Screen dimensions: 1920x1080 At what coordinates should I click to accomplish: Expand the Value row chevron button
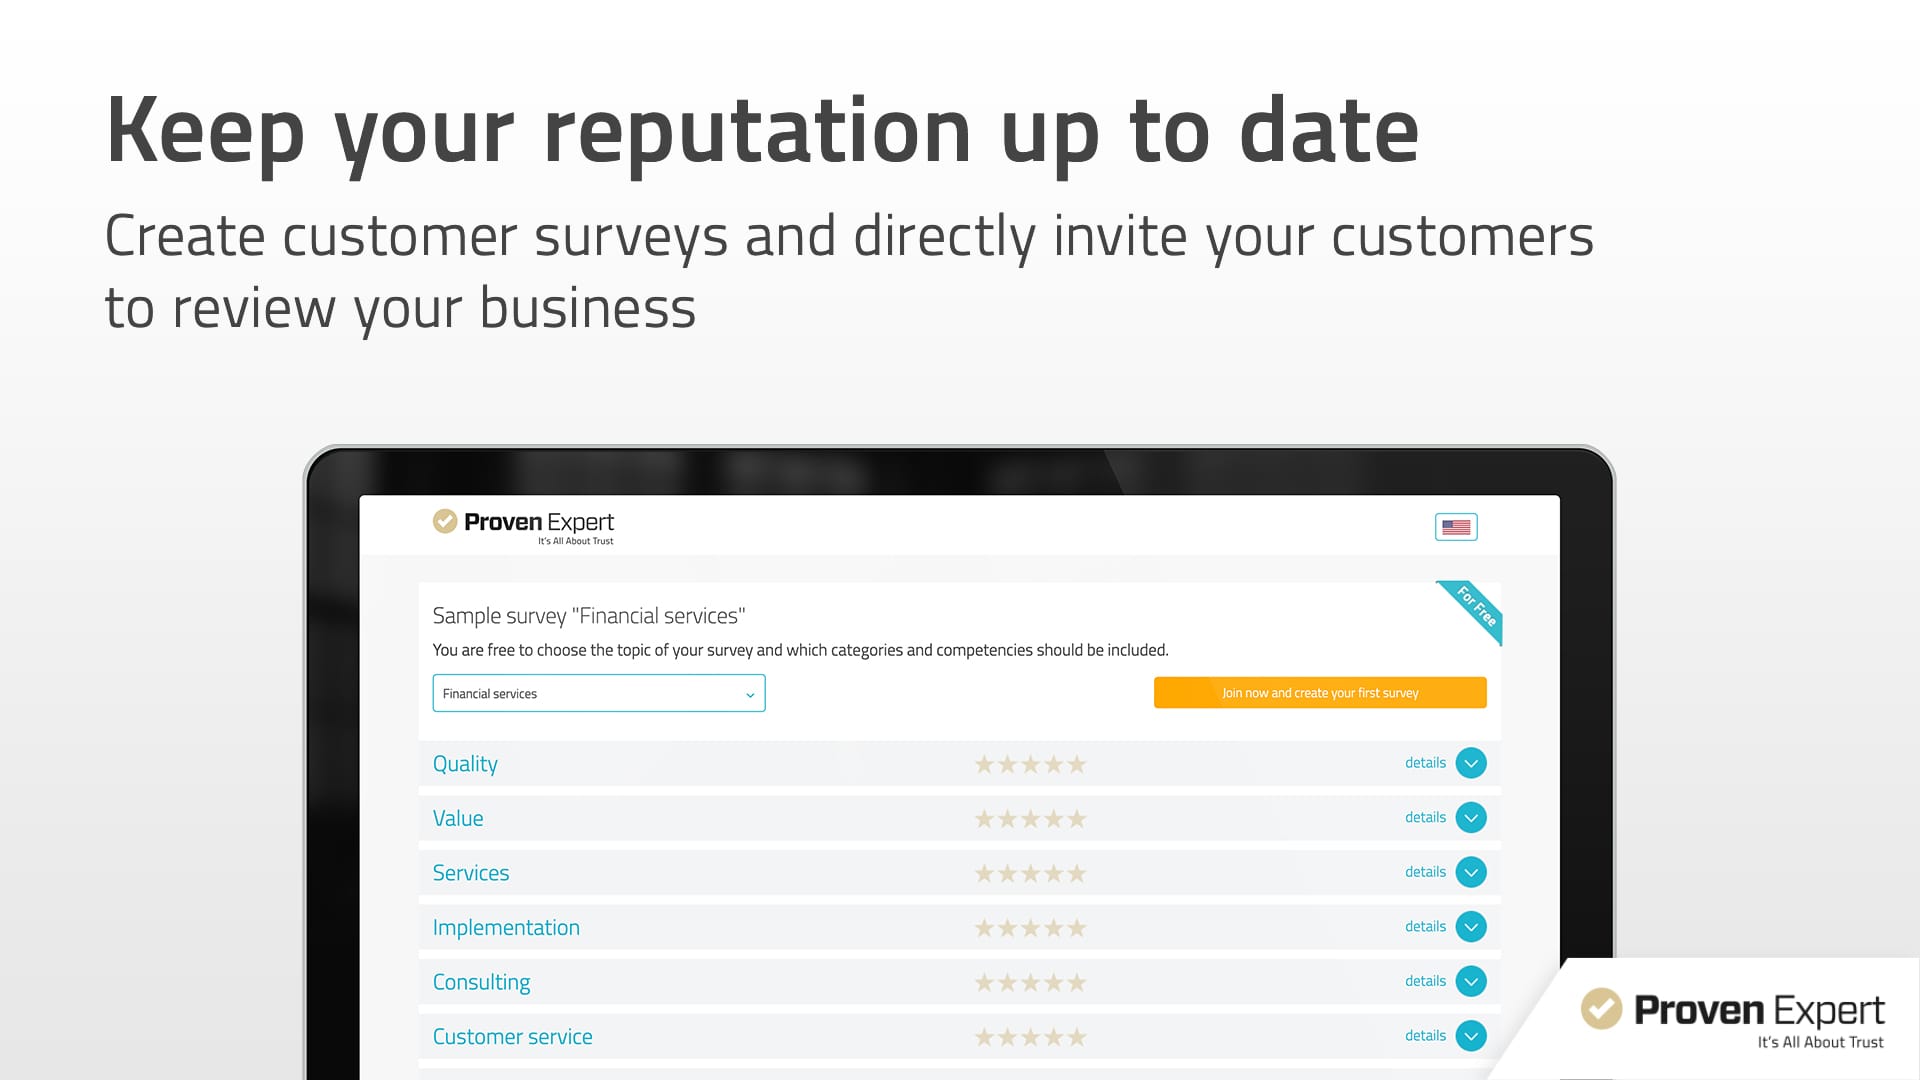tap(1471, 818)
